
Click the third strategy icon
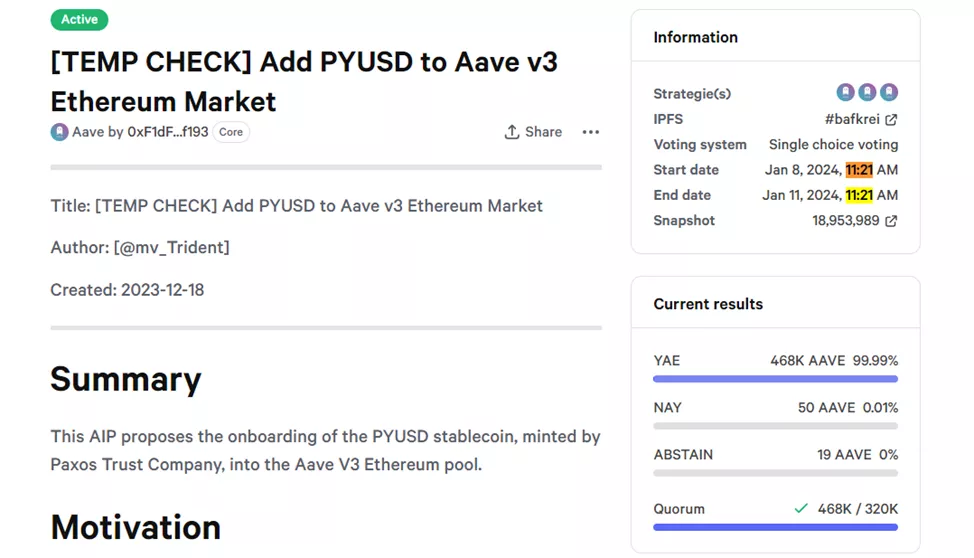pyautogui.click(x=888, y=93)
